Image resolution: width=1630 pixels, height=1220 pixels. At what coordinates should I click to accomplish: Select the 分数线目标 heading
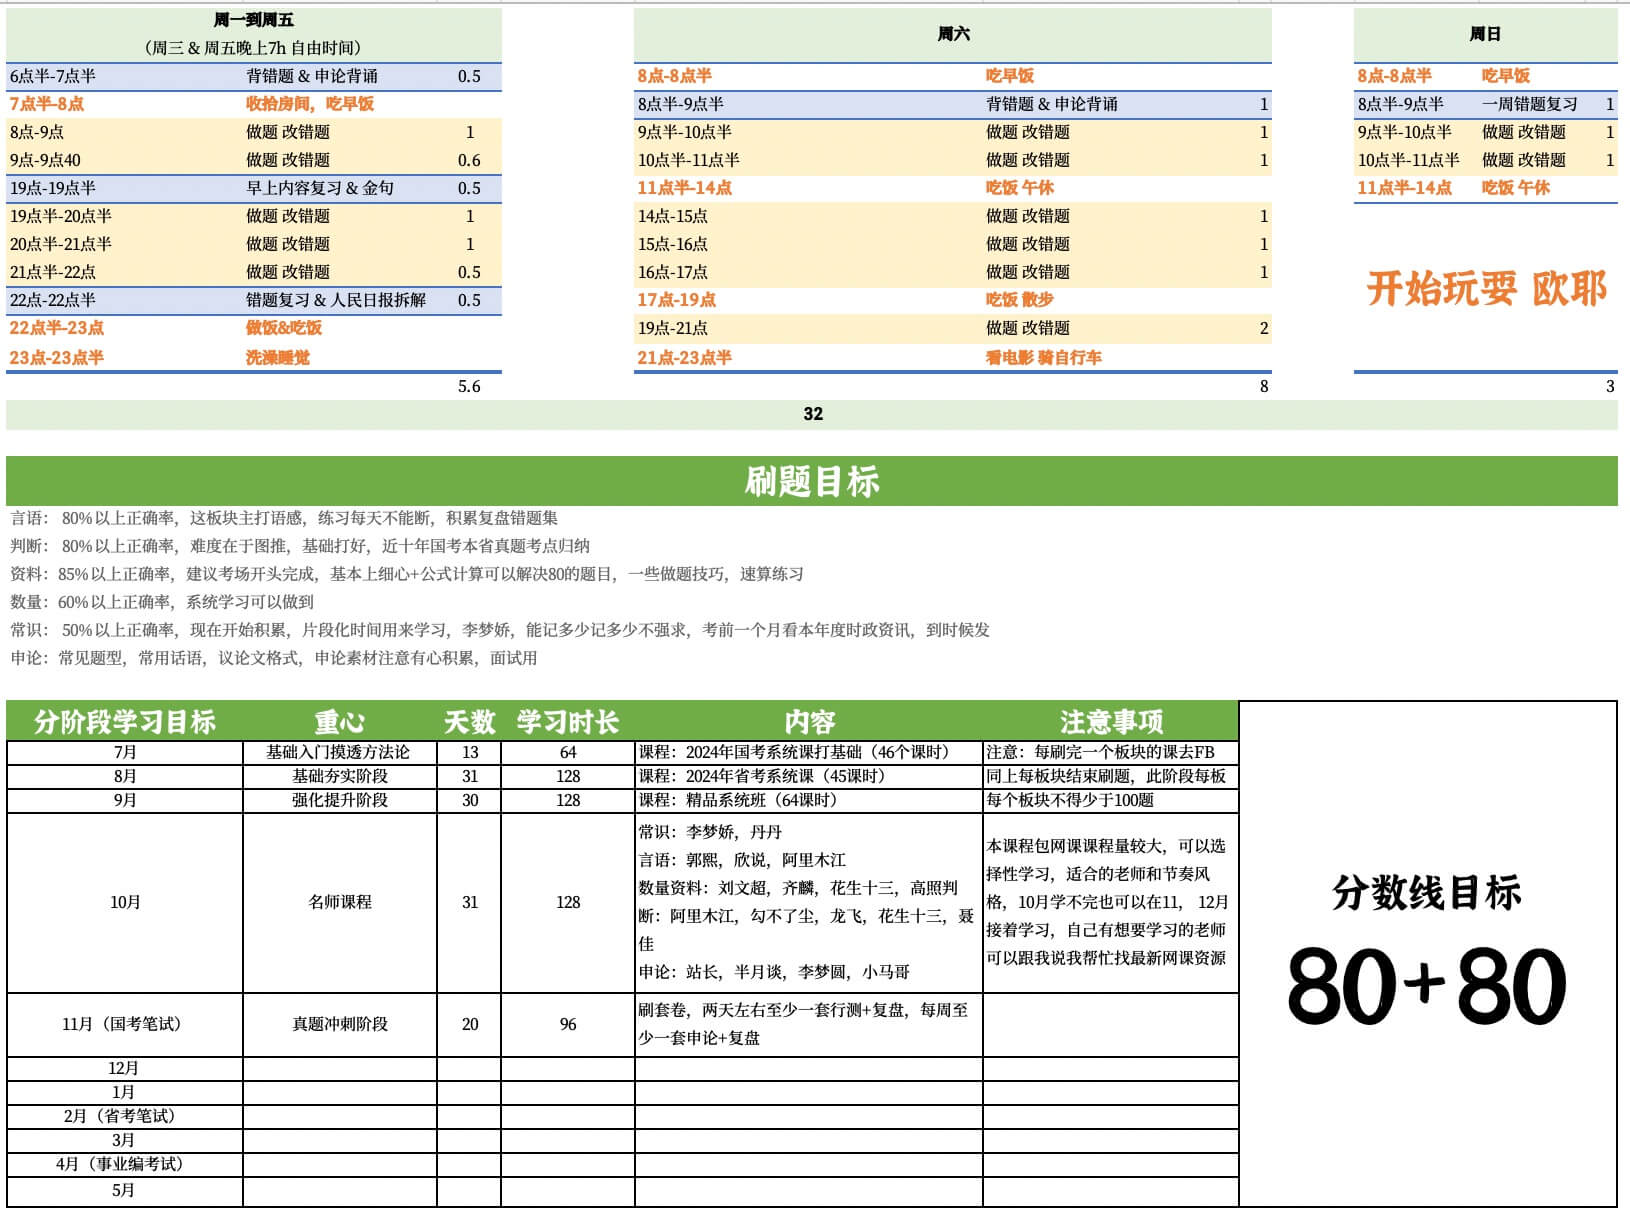1427,893
